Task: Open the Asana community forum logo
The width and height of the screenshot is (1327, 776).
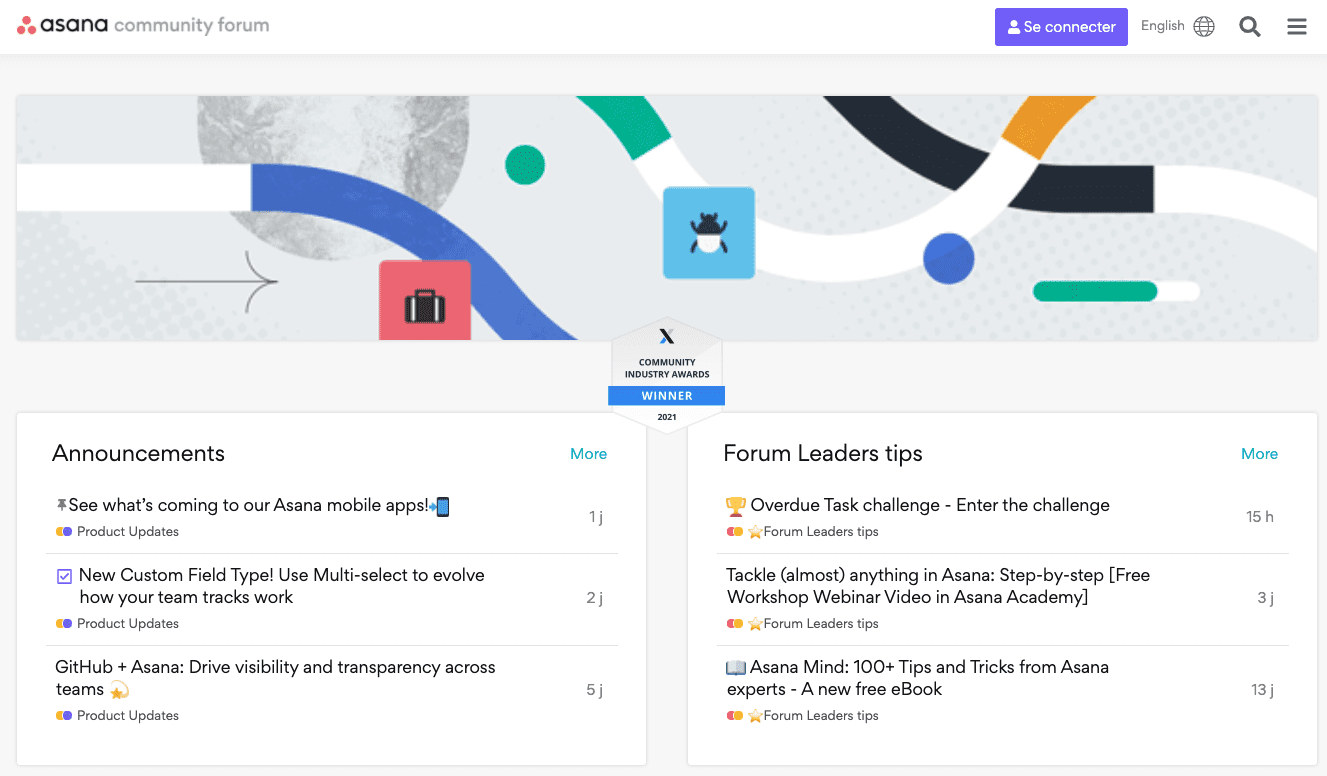Action: click(143, 26)
